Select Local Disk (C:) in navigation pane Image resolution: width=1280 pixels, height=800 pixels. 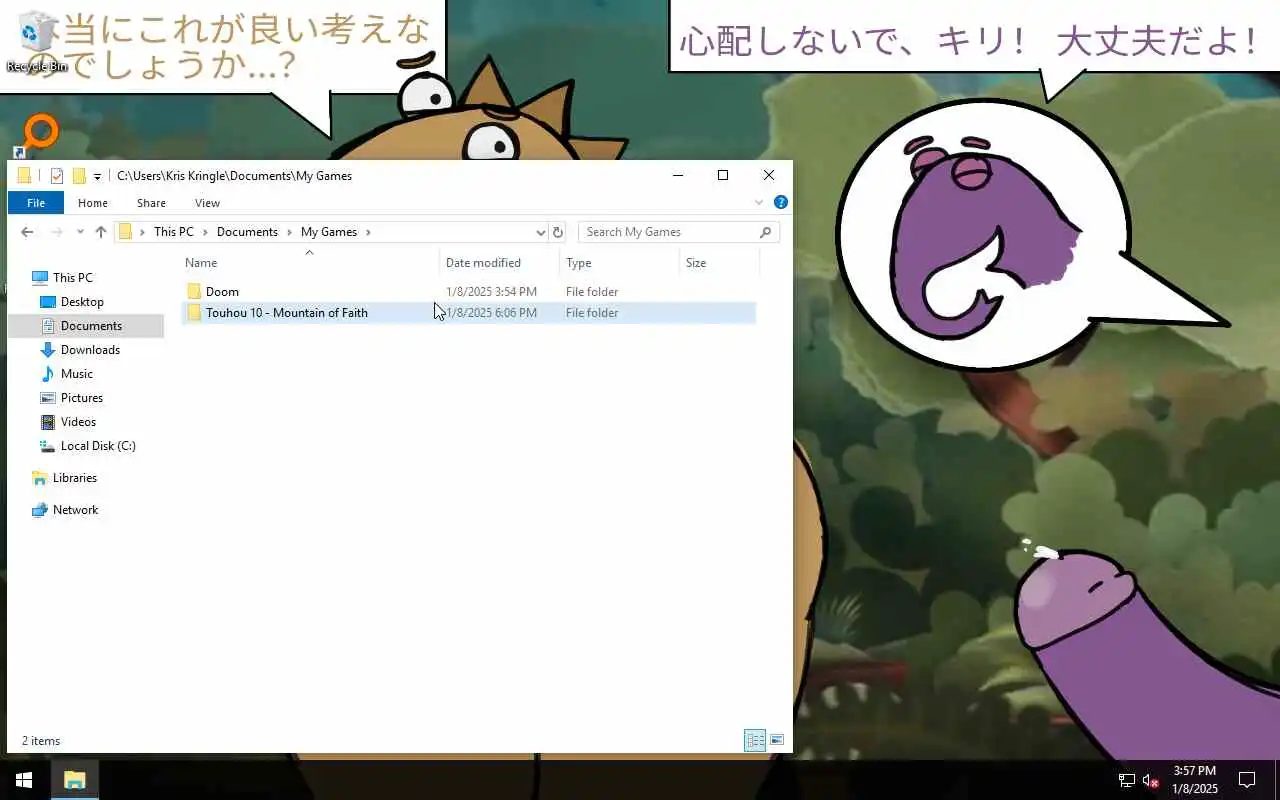click(x=98, y=446)
